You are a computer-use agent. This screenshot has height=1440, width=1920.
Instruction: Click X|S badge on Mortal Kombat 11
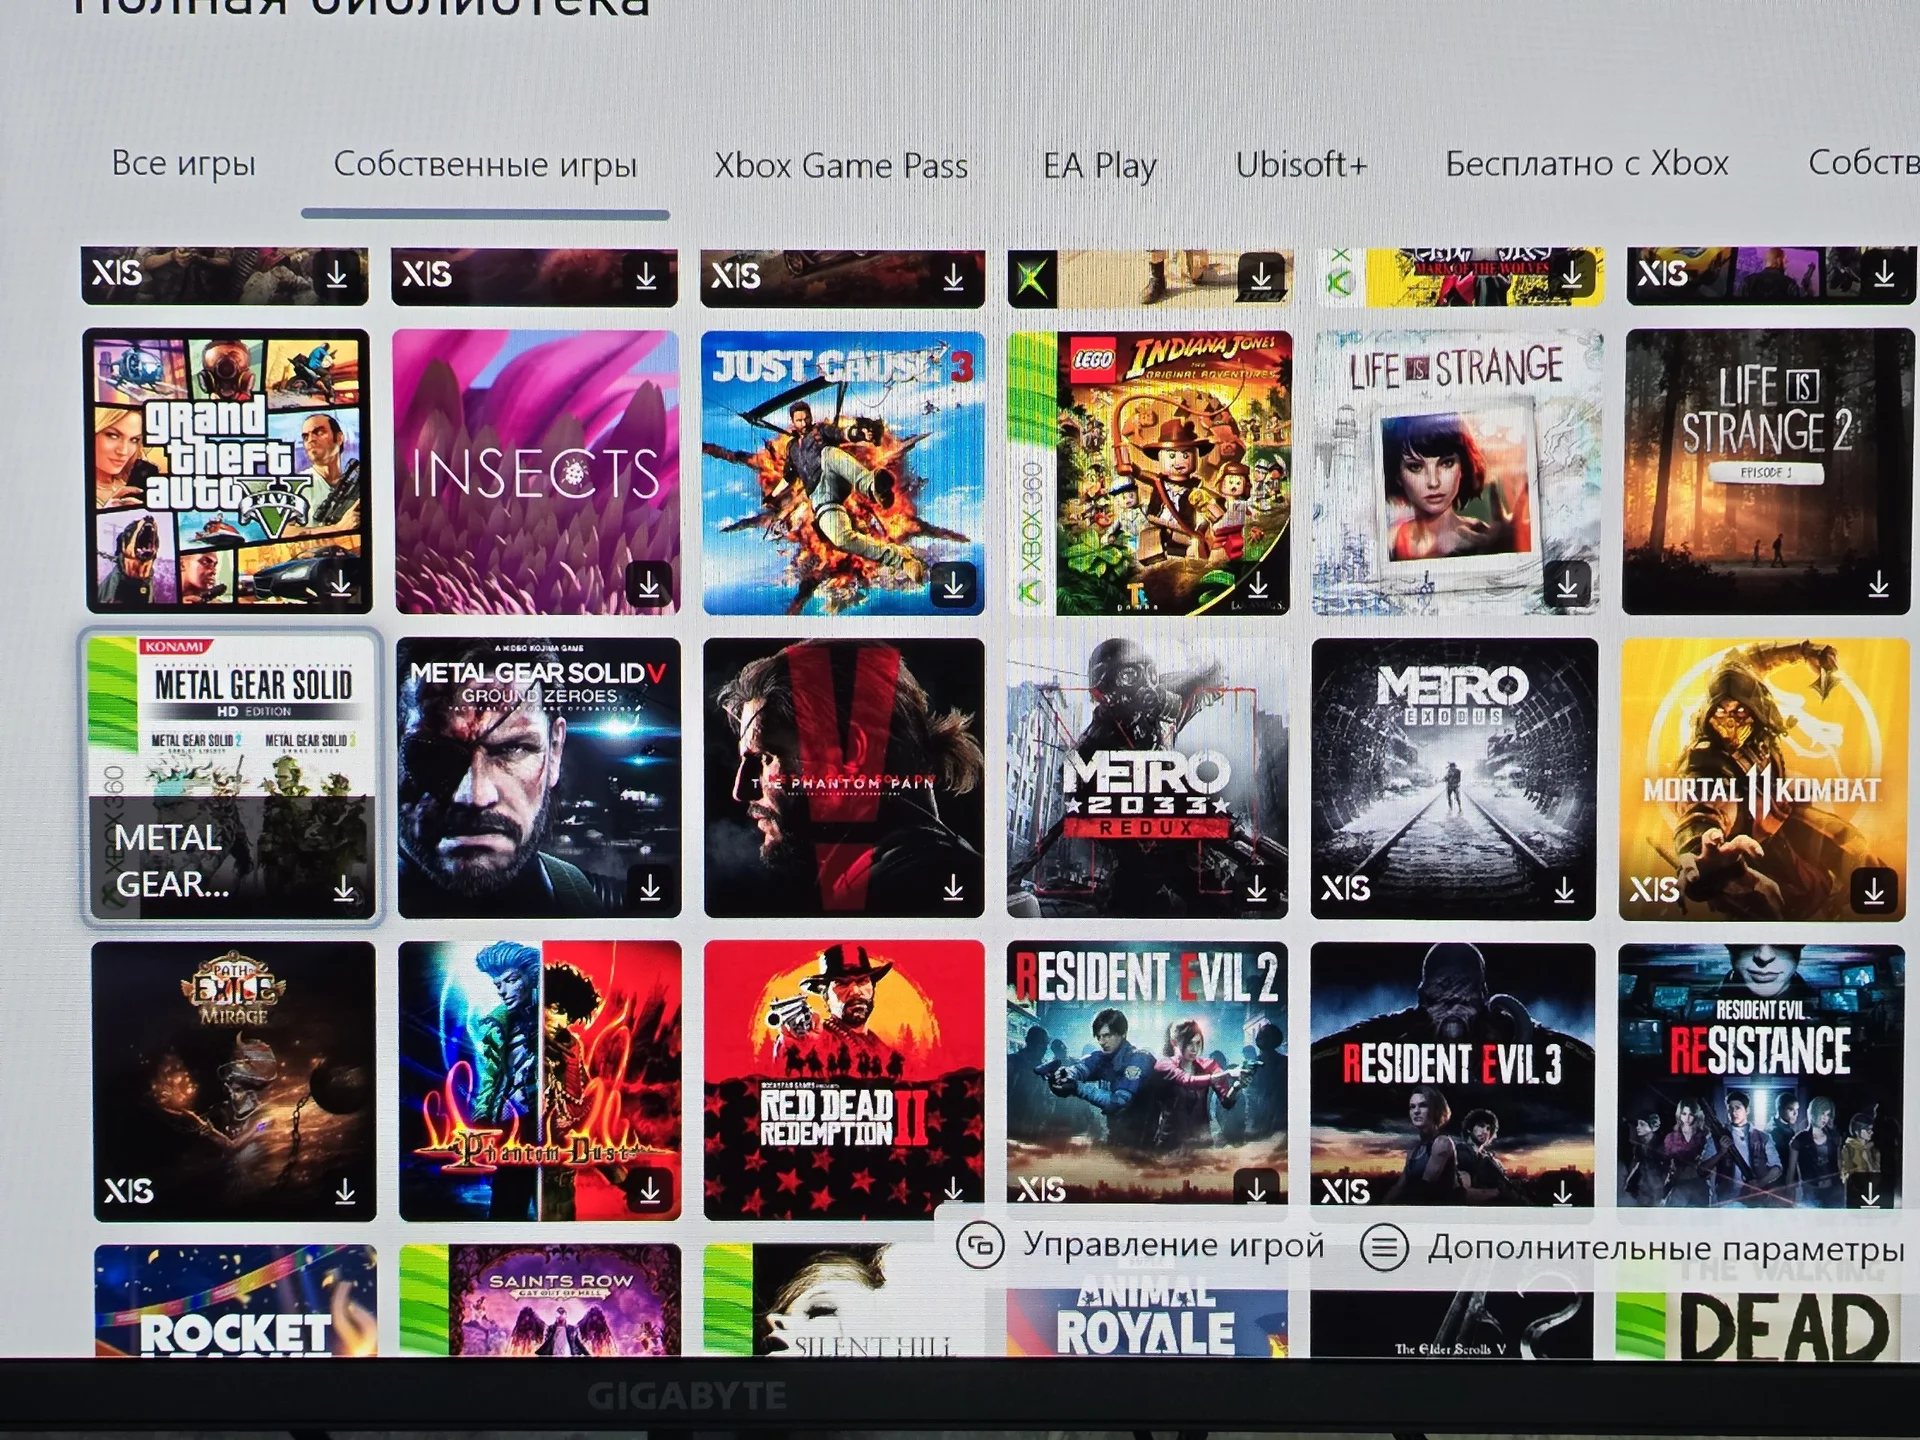[1654, 889]
